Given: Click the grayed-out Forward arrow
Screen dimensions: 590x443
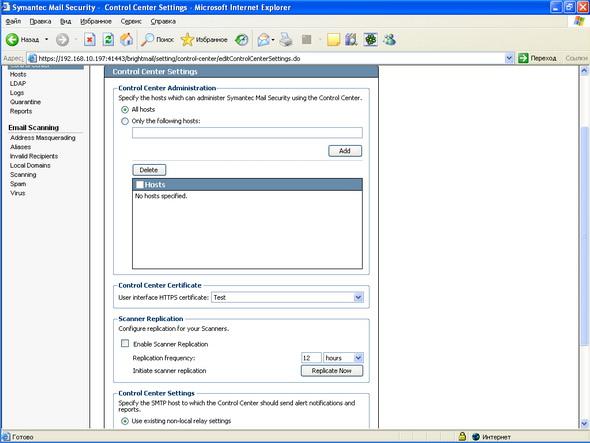Looking at the screenshot, I should click(62, 40).
